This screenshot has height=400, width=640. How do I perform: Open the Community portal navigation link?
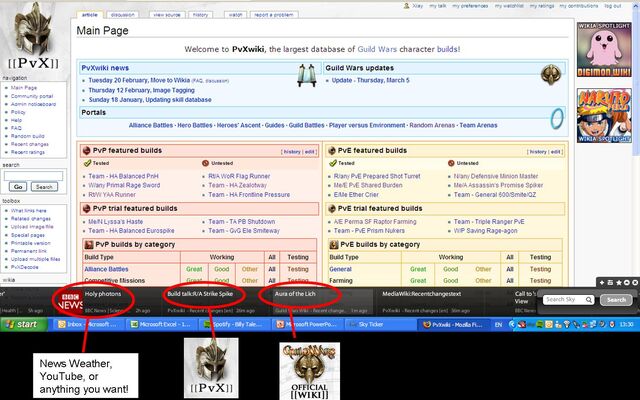(x=32, y=96)
